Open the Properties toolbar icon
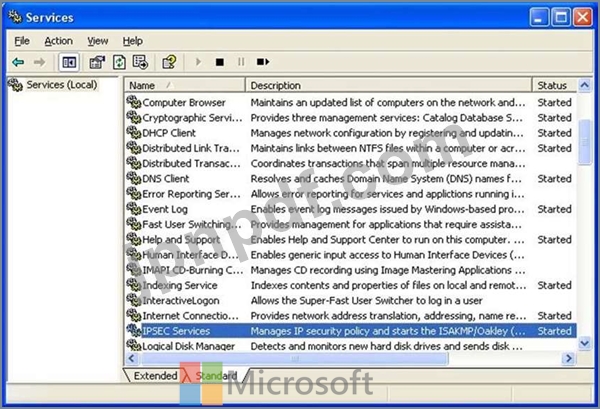 tap(97, 62)
